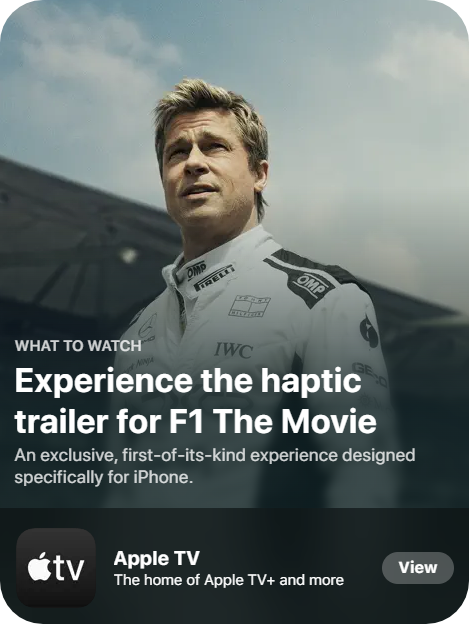This screenshot has width=469, height=624.
Task: Click the IWC logo on racing suit
Action: 234,350
